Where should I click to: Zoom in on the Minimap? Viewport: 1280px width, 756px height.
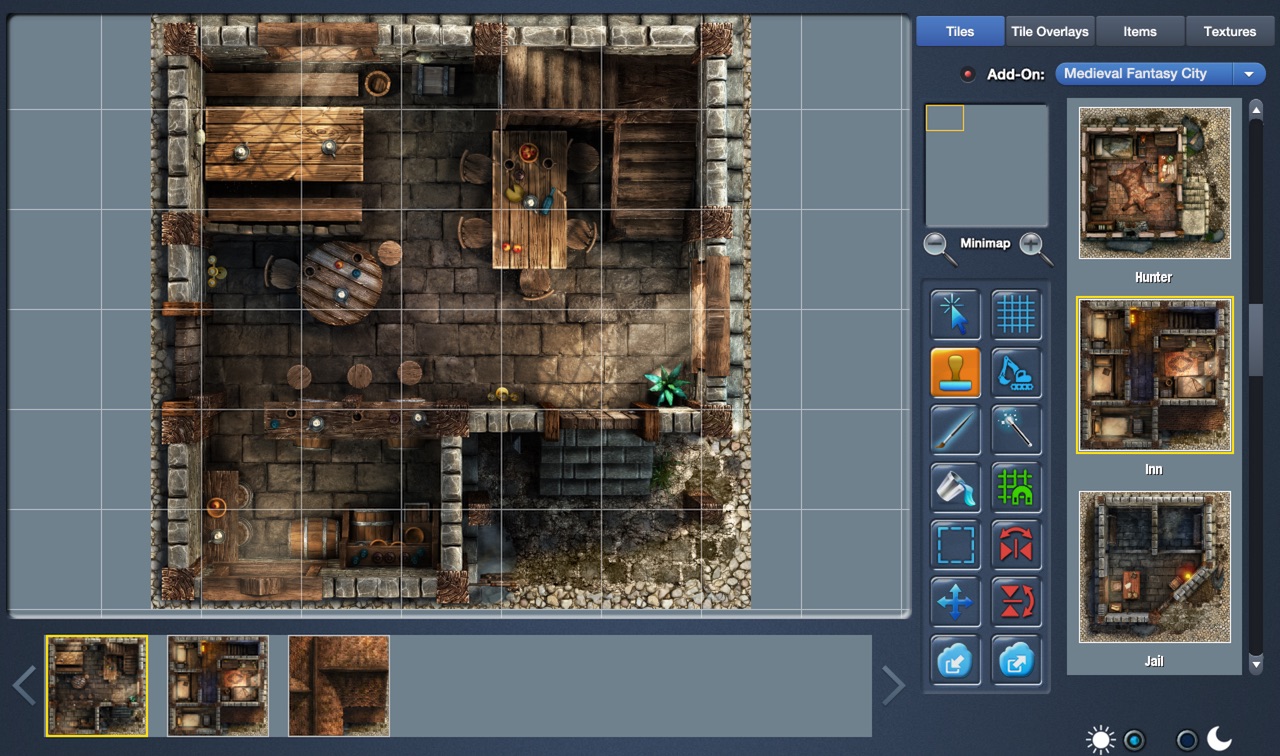(1031, 245)
